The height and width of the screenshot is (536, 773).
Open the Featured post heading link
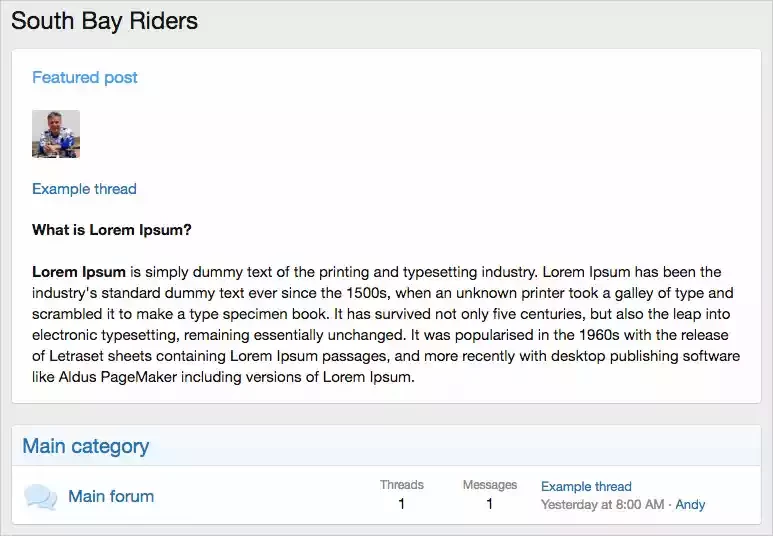coord(85,77)
